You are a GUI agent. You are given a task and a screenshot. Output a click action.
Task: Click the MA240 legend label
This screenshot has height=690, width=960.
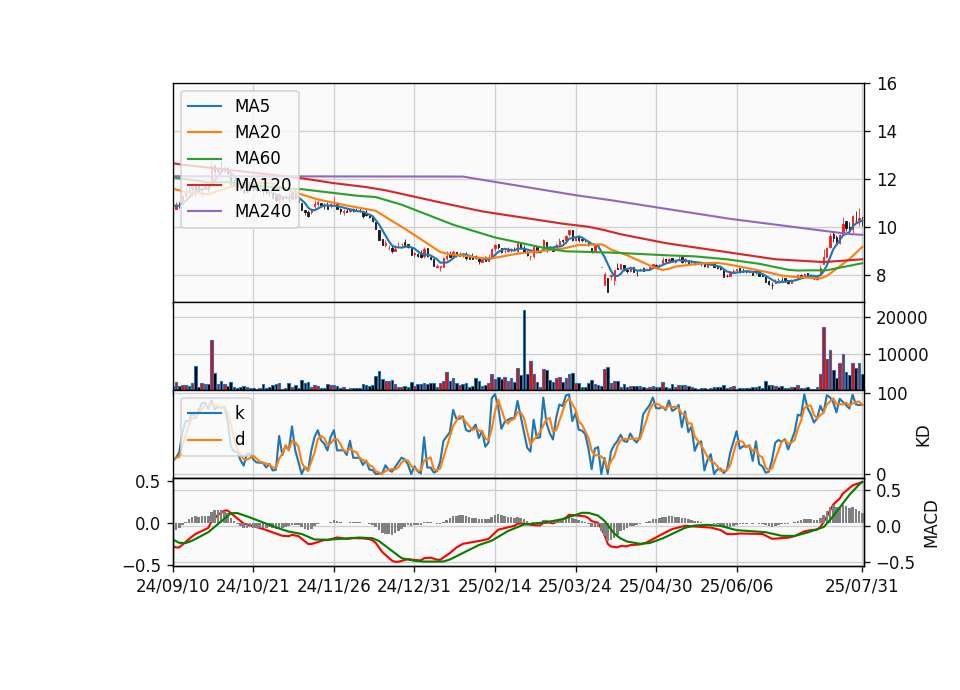click(x=263, y=211)
